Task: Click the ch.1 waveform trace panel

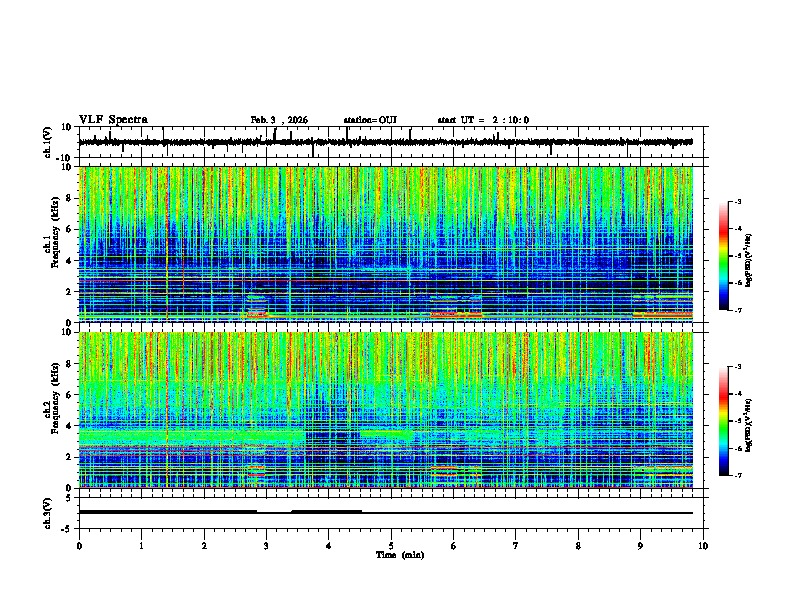Action: [x=393, y=142]
